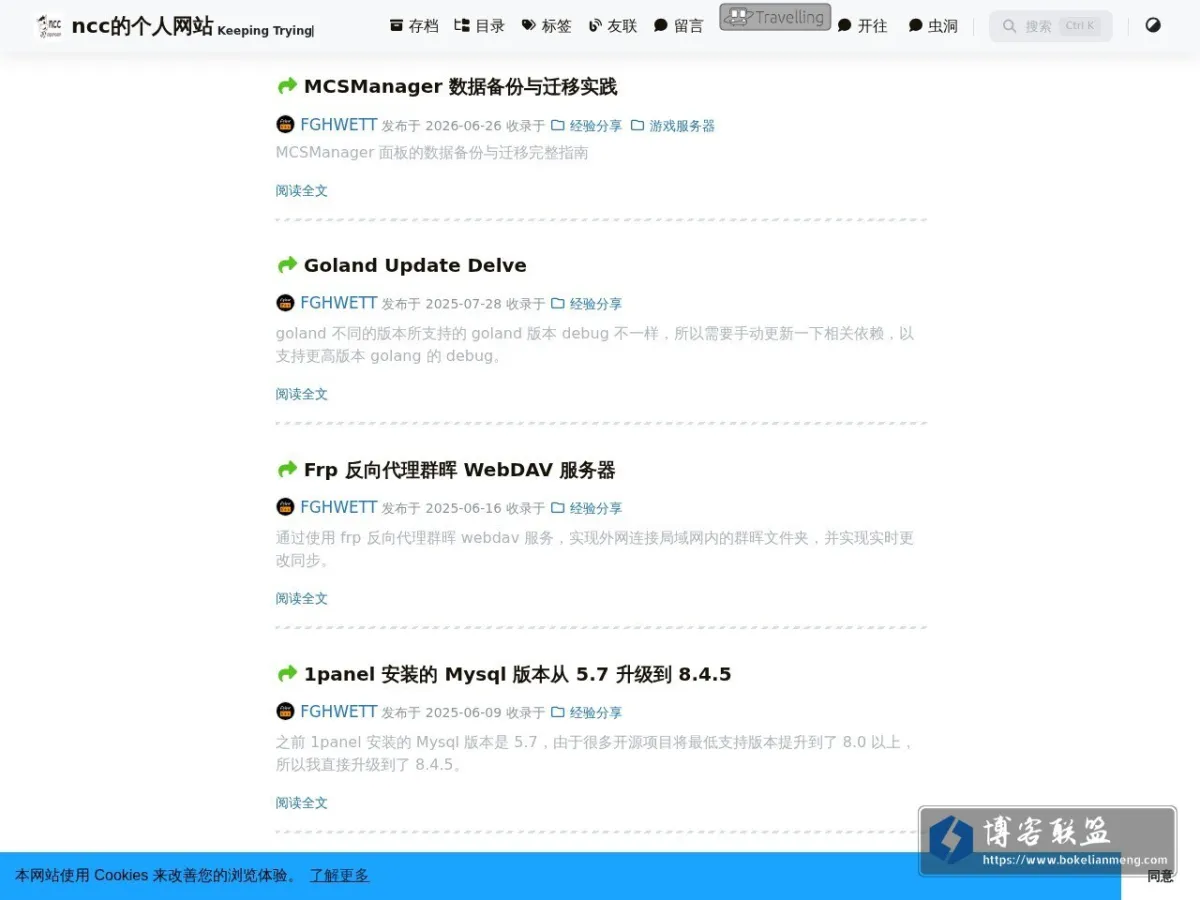1200x900 pixels.
Task: Open the 留言 message board
Action: (x=679, y=26)
